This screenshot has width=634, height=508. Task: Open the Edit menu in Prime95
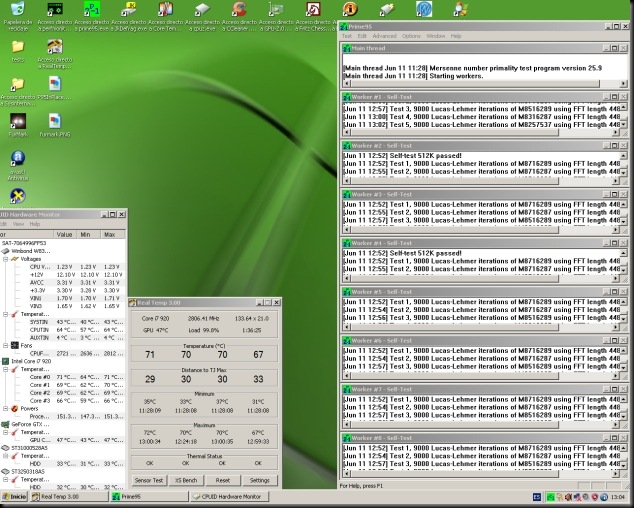(x=362, y=36)
